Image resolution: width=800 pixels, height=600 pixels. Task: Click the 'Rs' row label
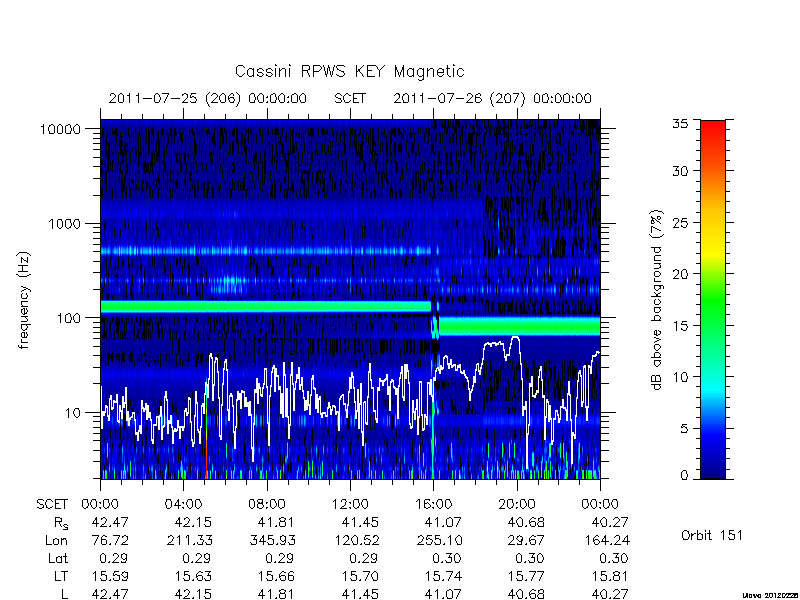pos(61,523)
